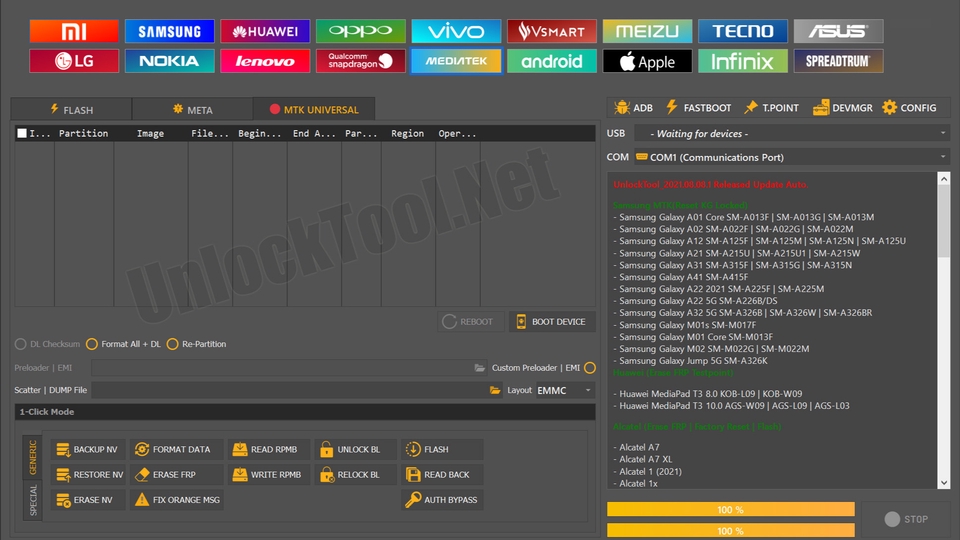960x540 pixels.
Task: Click the BACKUP NV button
Action: tap(88, 449)
